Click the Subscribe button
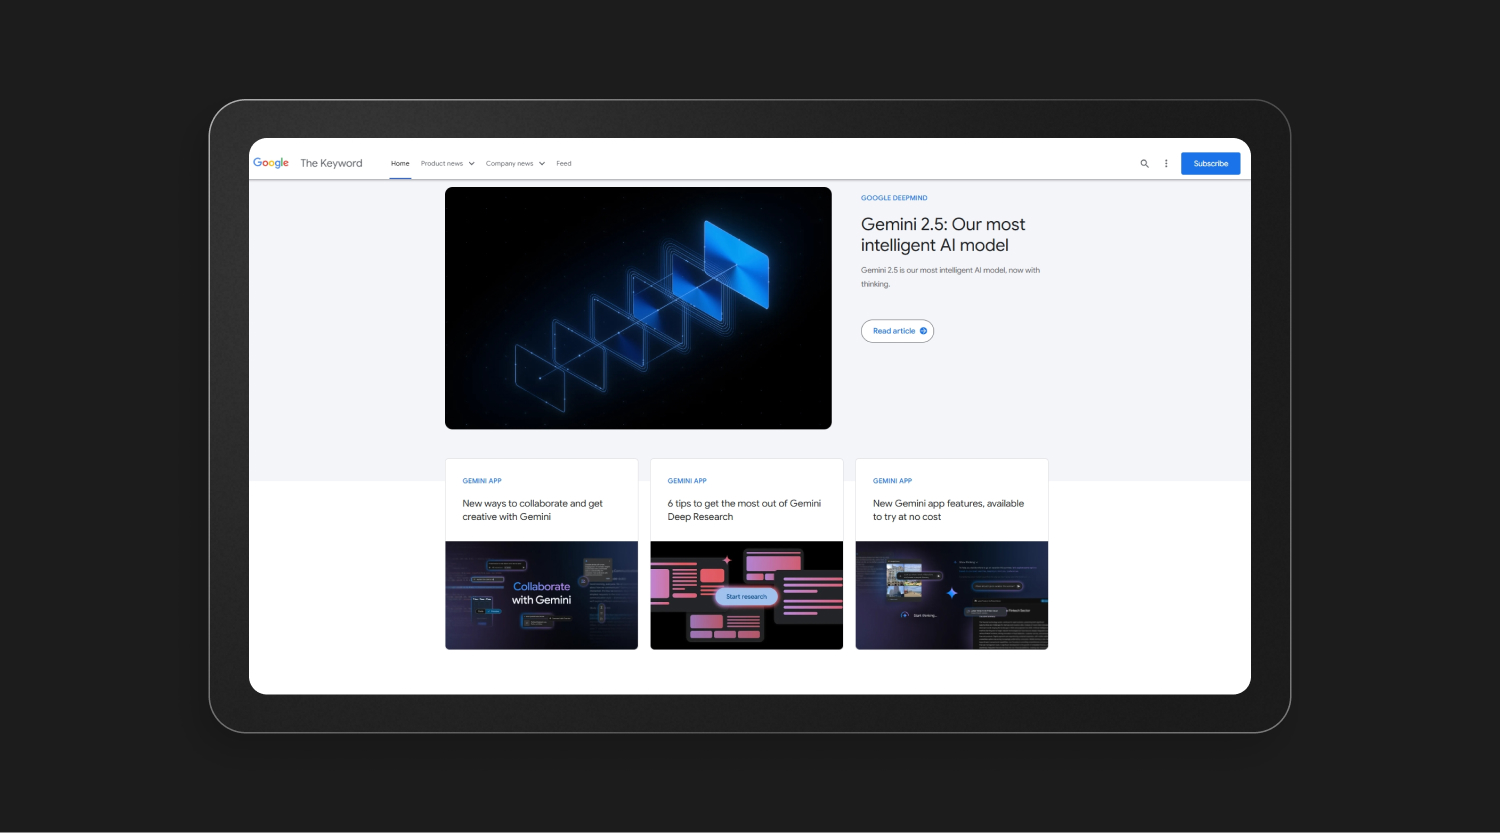Screen dimensions: 1500x833 click(1210, 164)
